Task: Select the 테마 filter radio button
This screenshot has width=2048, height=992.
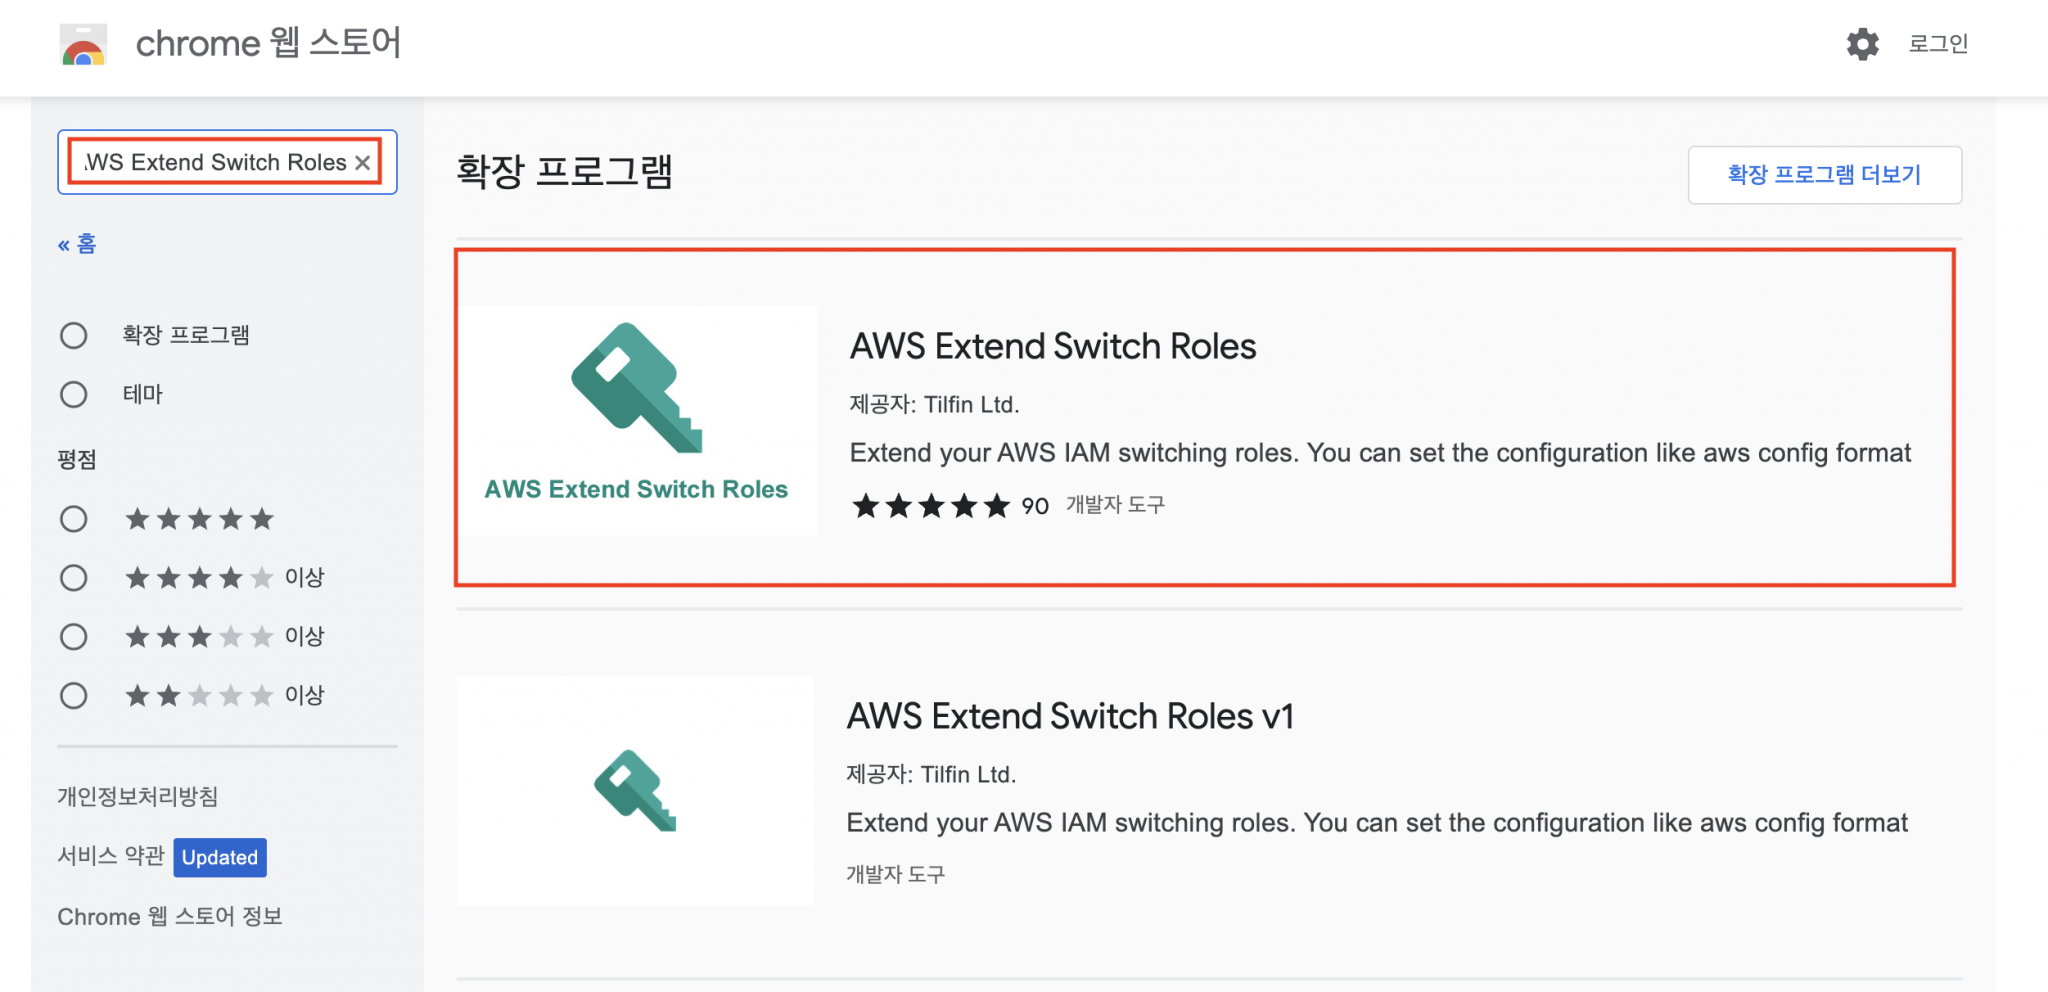Action: point(73,394)
